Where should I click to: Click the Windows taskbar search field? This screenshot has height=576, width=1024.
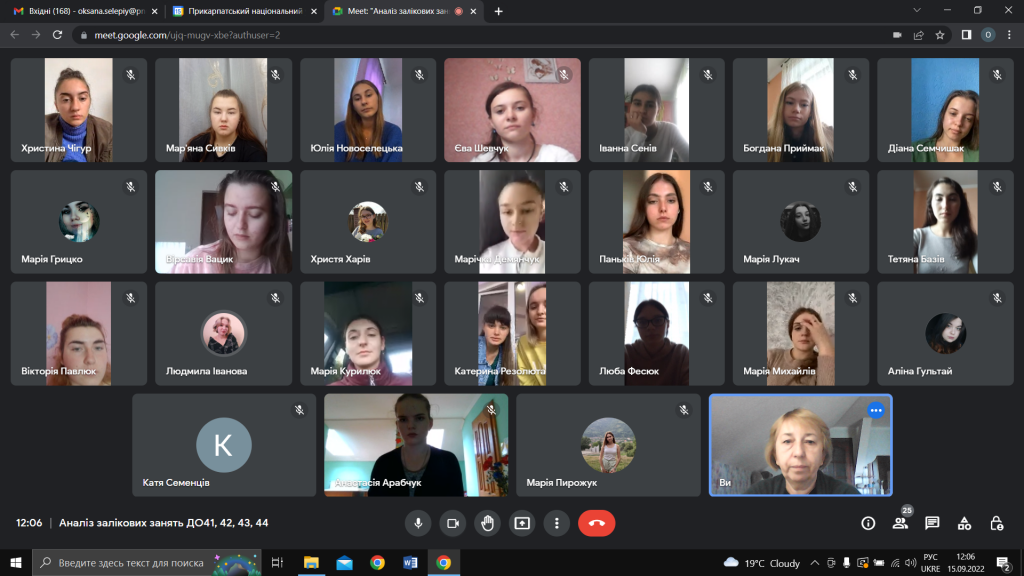[x=145, y=563]
